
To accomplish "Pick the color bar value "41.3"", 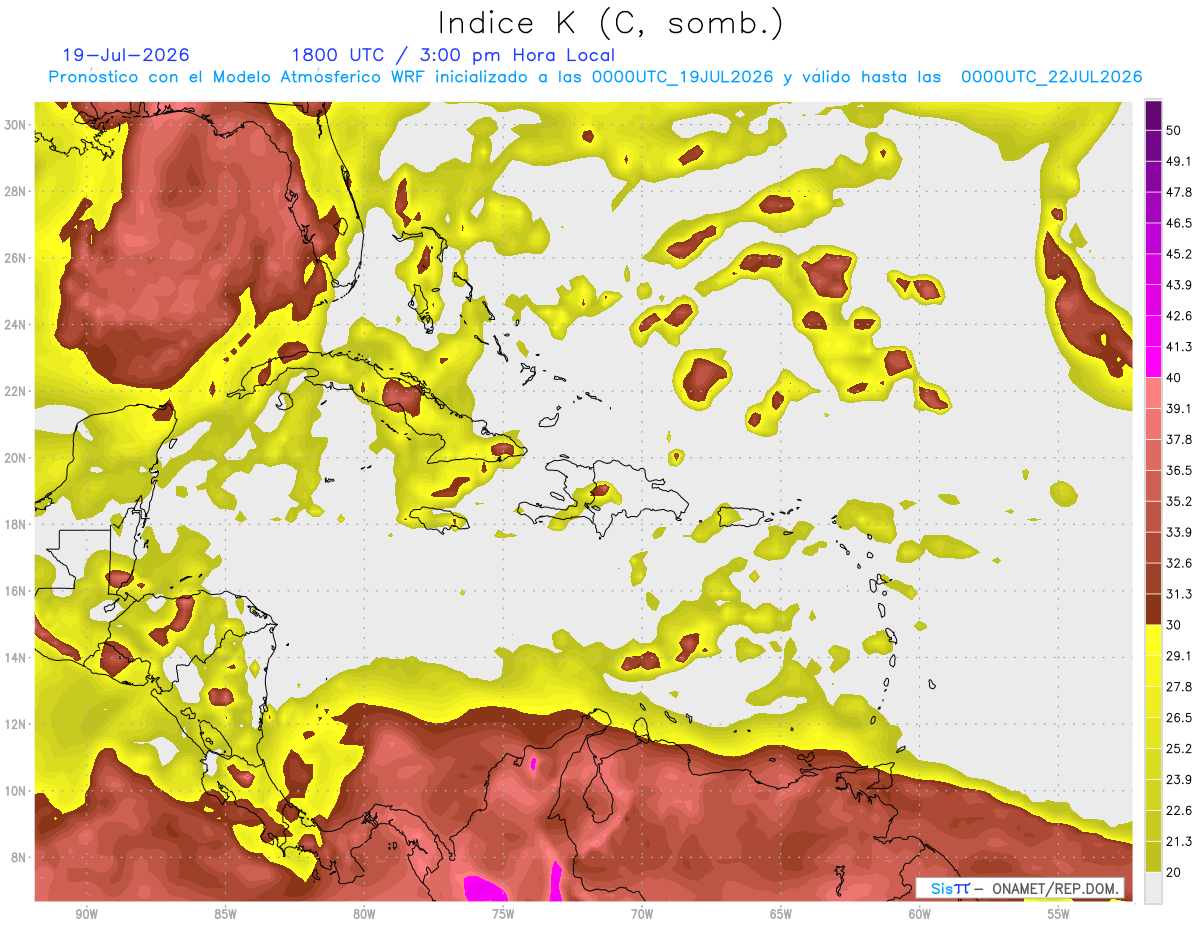I will [1178, 347].
